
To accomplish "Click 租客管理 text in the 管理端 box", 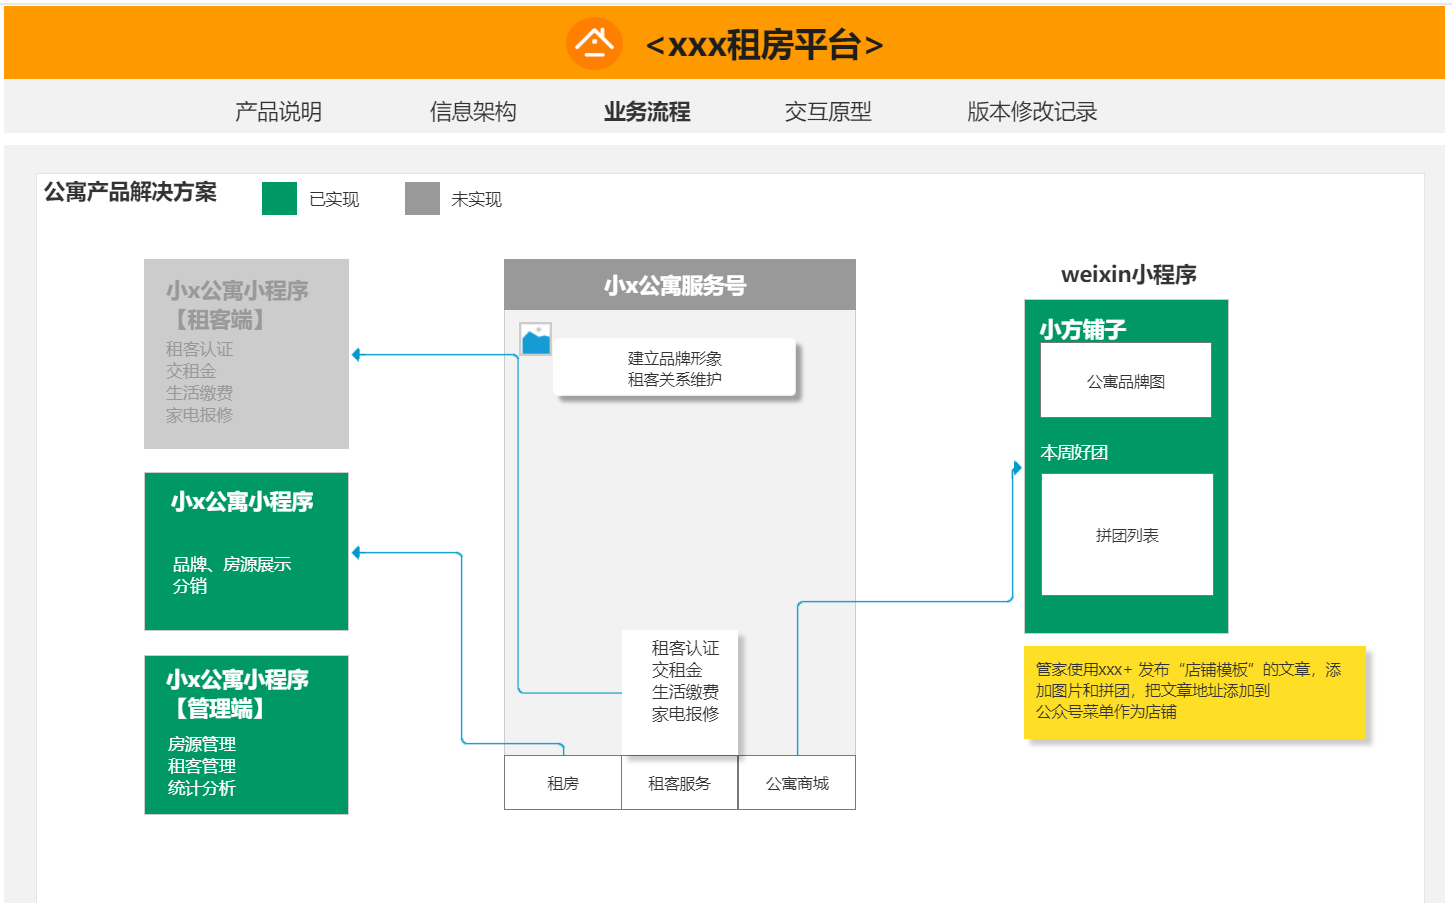I will click(202, 766).
